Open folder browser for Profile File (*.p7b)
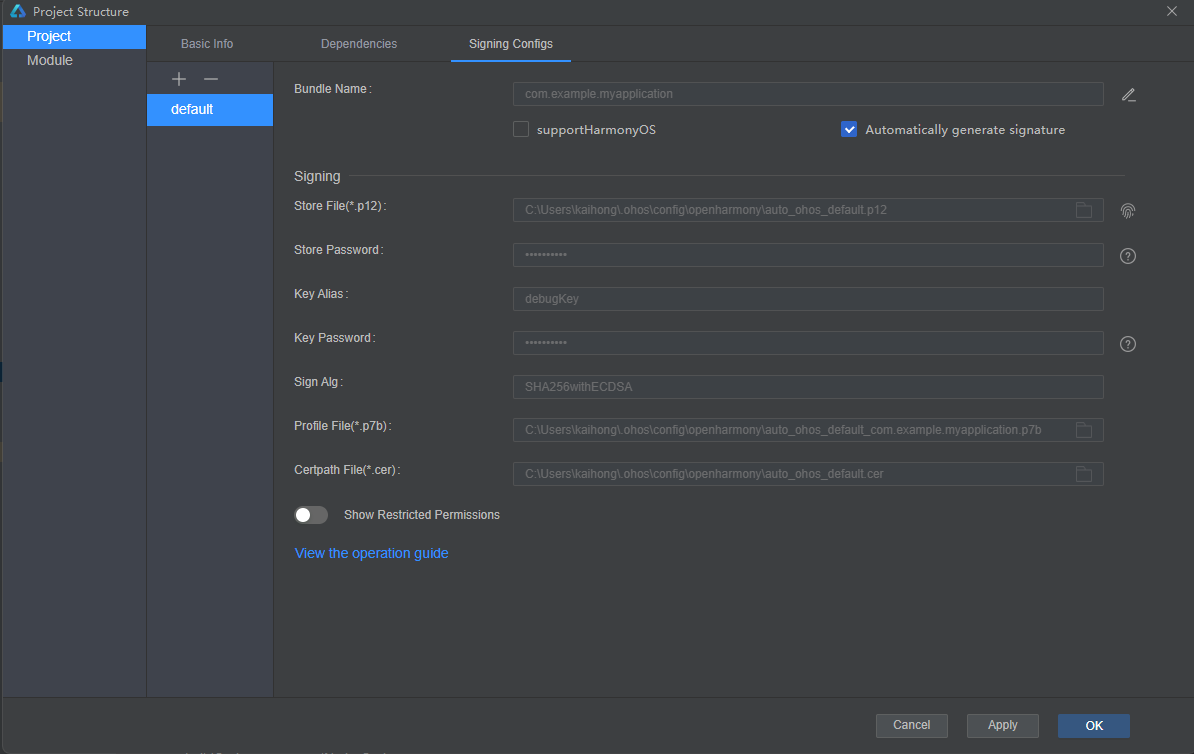Screen dimensions: 1194x754 1083,430
